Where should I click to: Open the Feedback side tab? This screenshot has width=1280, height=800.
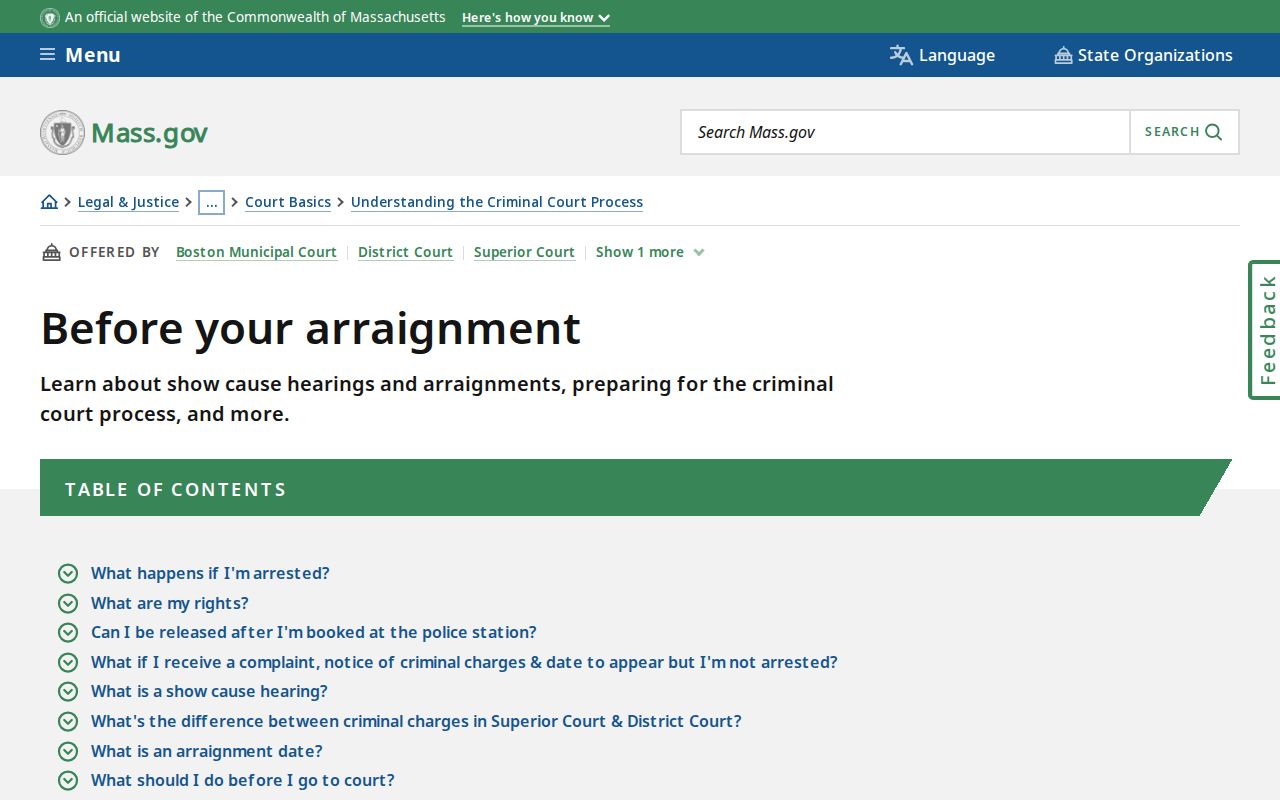(x=1266, y=330)
